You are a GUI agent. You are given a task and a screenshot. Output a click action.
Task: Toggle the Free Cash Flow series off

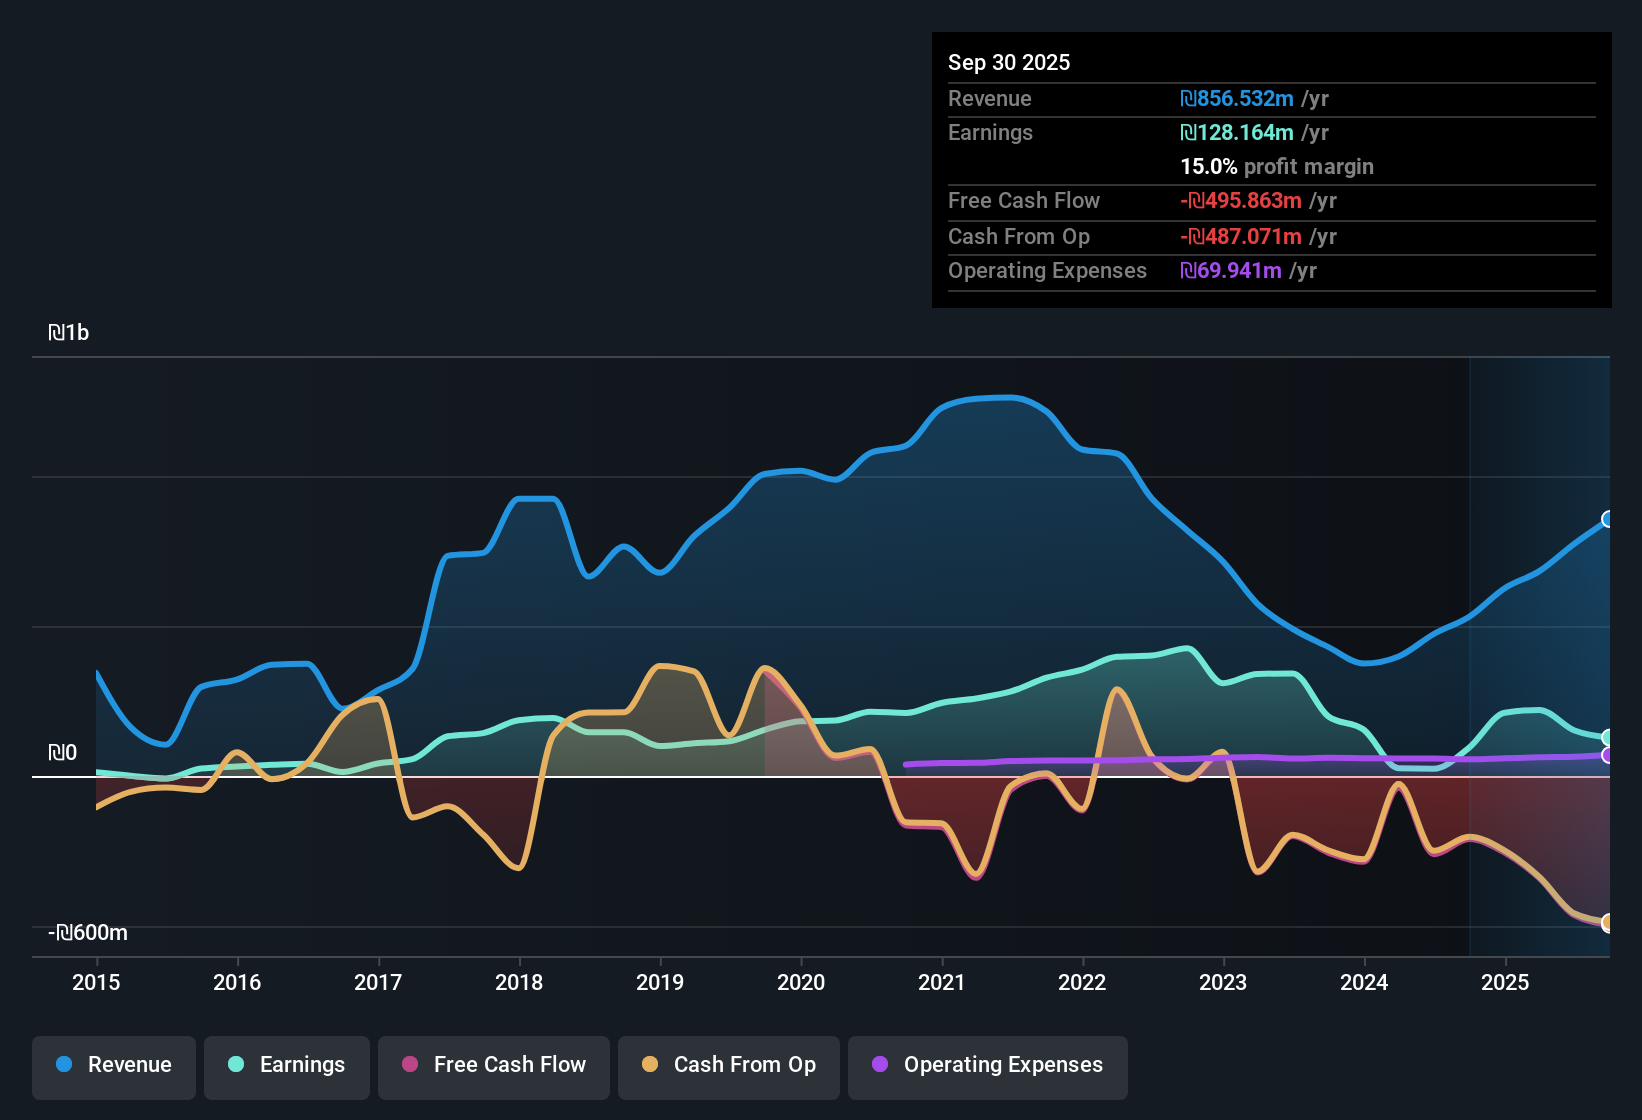493,1065
